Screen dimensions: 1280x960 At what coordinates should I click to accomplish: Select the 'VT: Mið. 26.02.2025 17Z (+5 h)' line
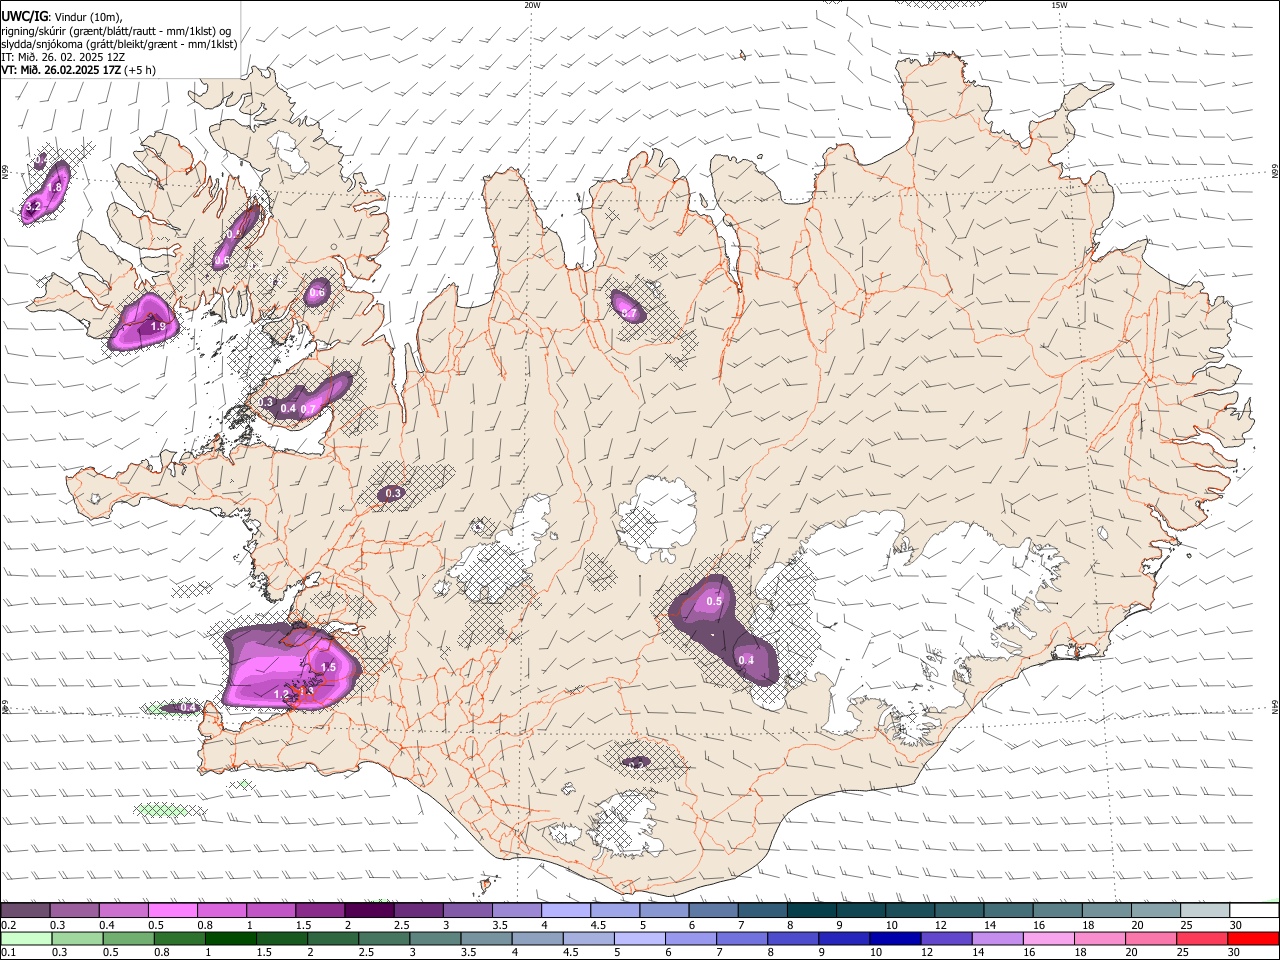(78, 70)
